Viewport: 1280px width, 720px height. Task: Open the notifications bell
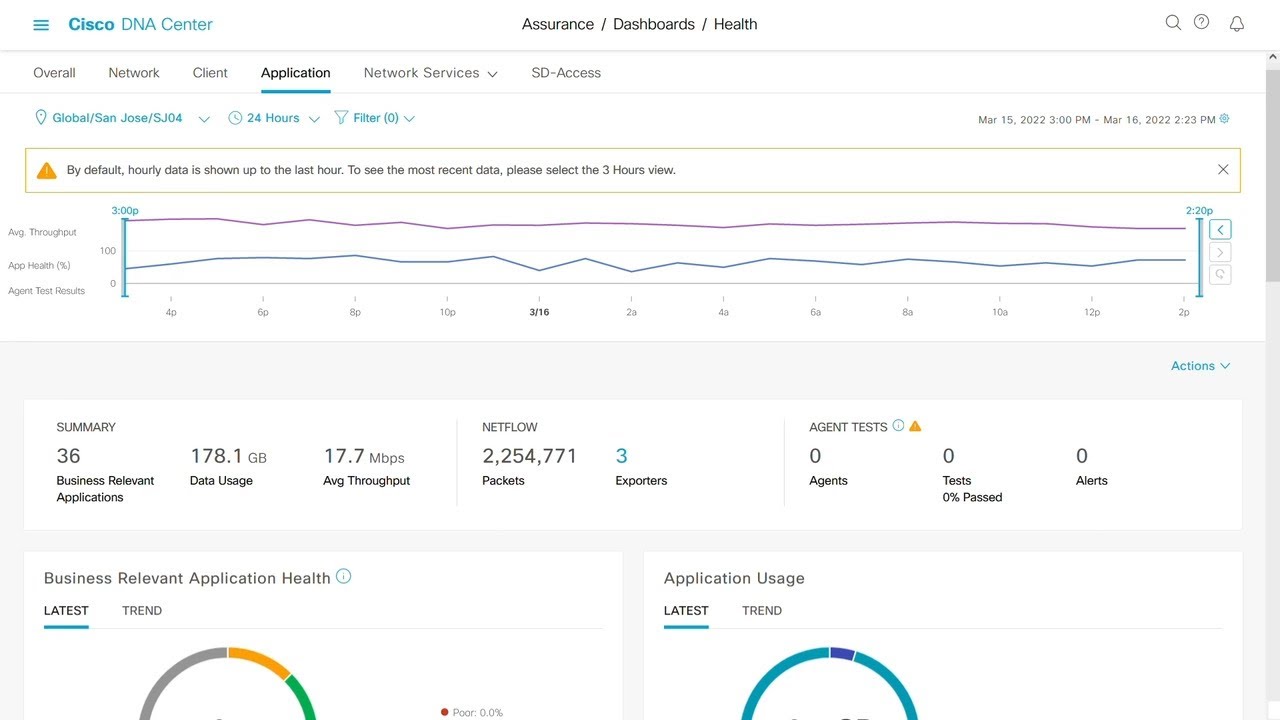1237,24
